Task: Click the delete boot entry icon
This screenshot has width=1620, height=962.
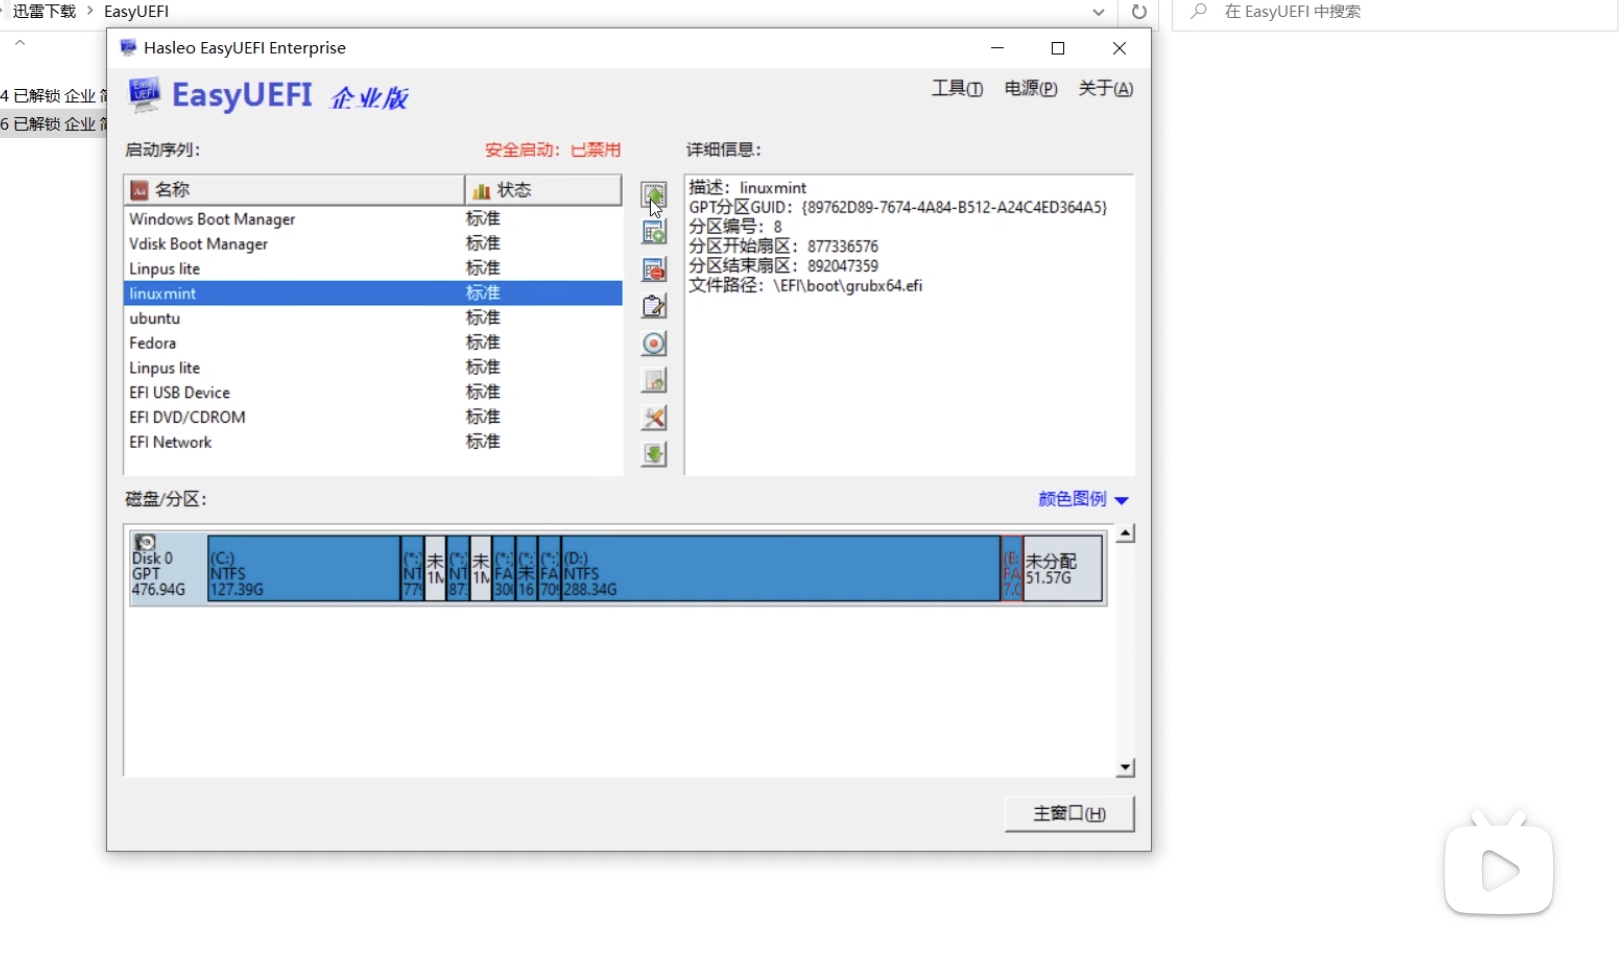Action: [654, 269]
